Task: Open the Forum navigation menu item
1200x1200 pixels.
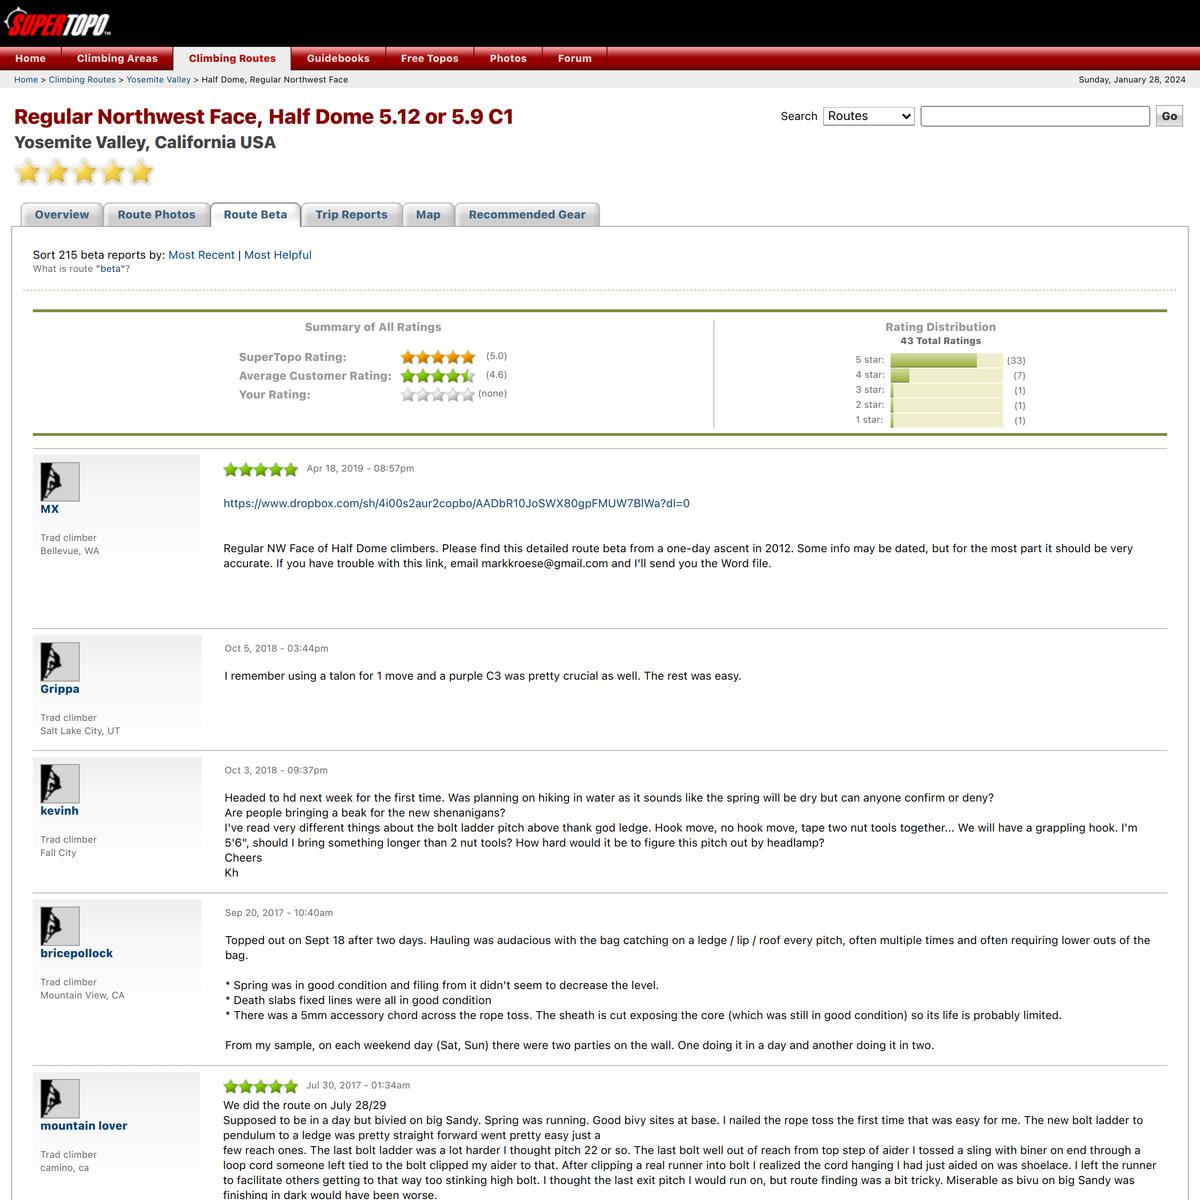Action: 574,58
